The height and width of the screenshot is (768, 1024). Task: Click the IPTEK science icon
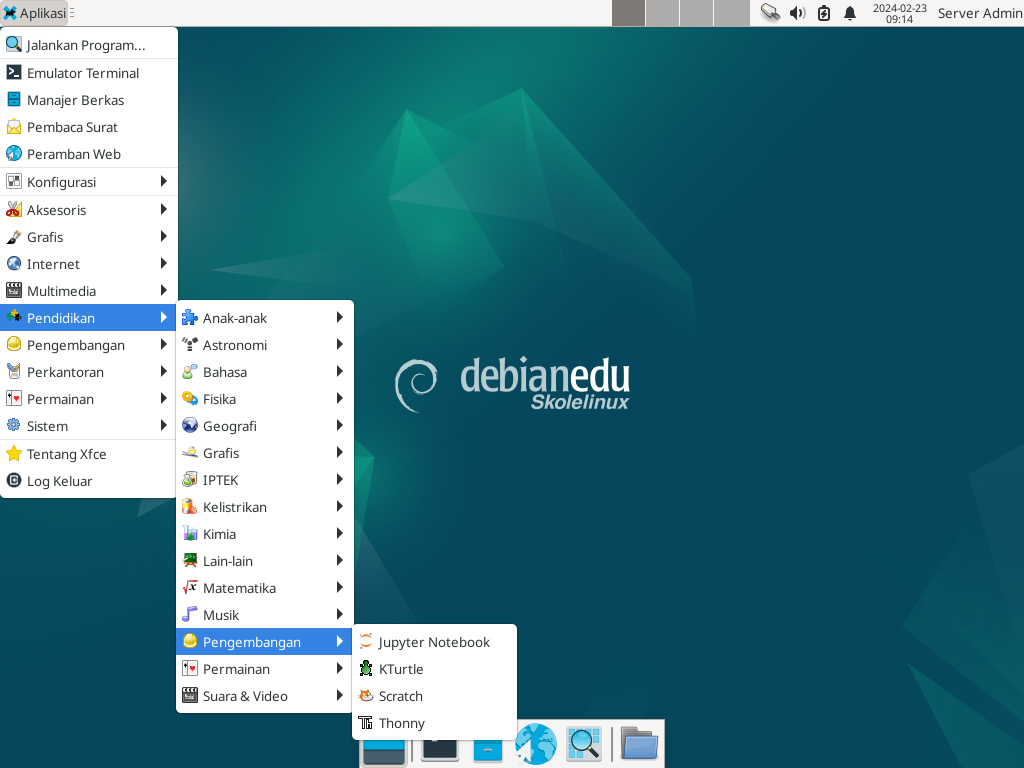[190, 479]
